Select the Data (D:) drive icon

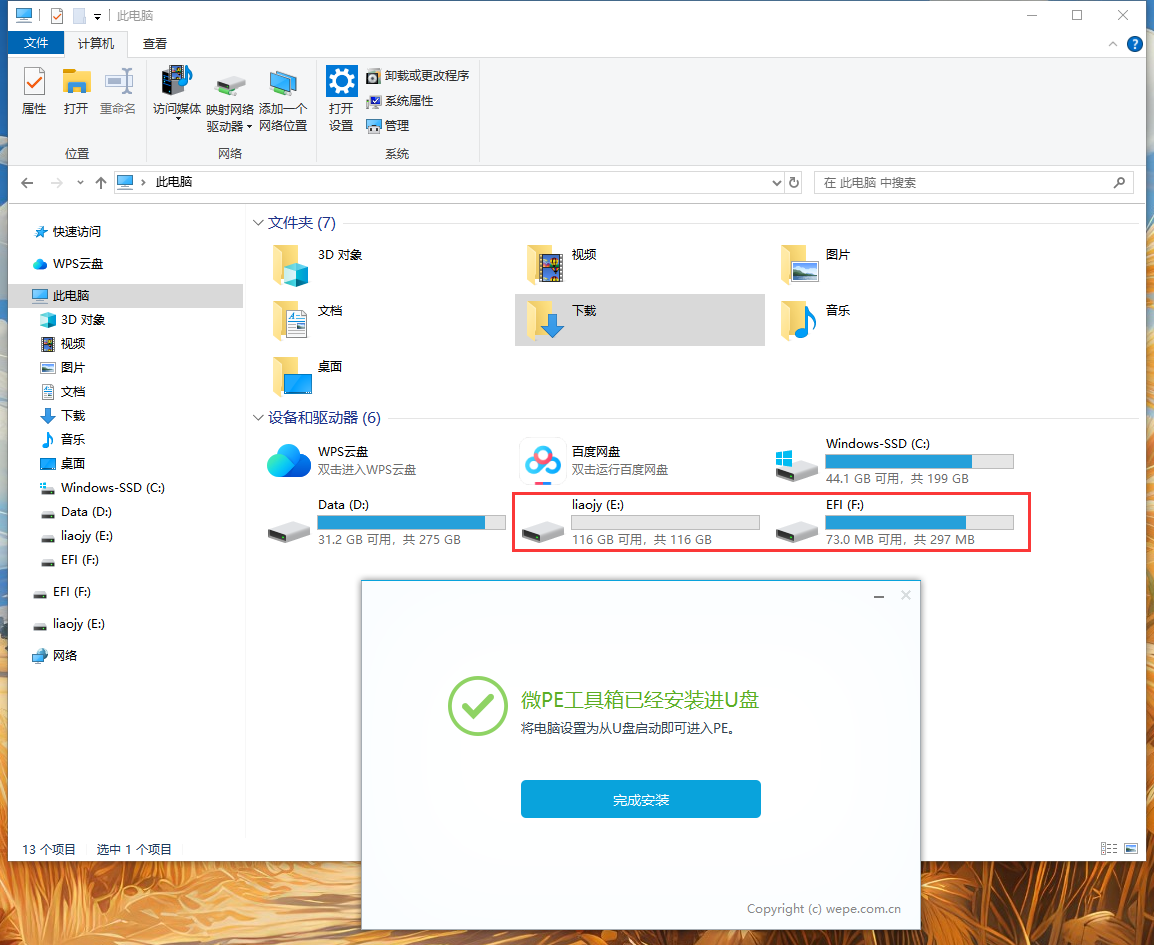click(x=288, y=531)
